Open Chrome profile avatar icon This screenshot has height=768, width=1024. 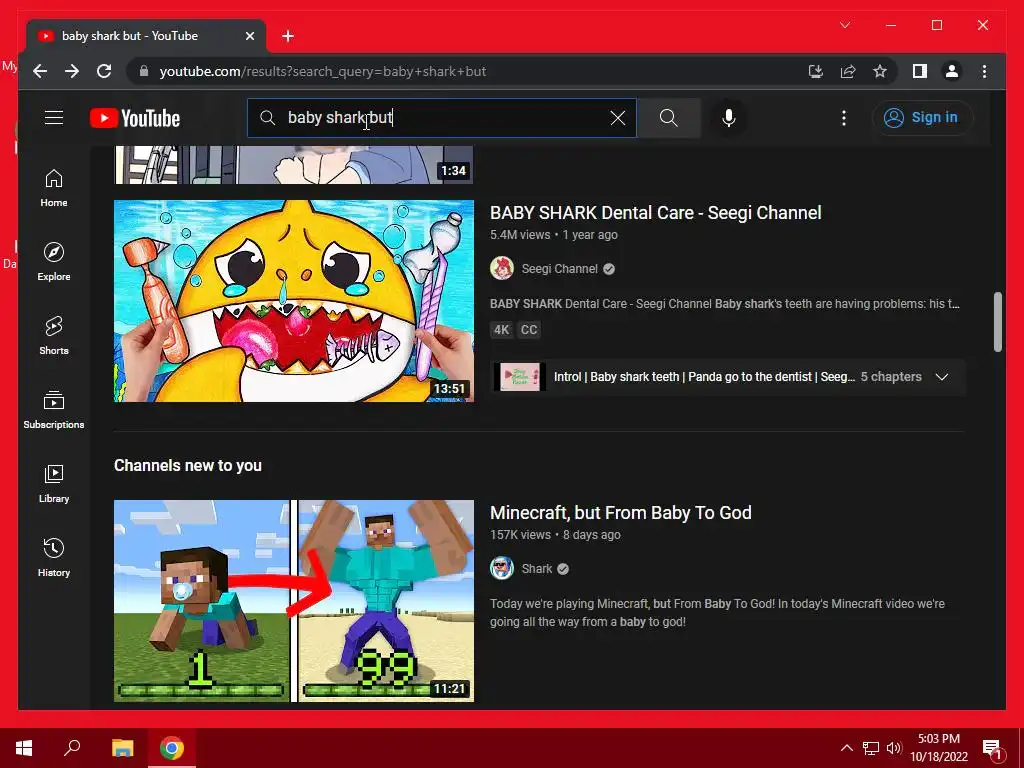[x=952, y=71]
